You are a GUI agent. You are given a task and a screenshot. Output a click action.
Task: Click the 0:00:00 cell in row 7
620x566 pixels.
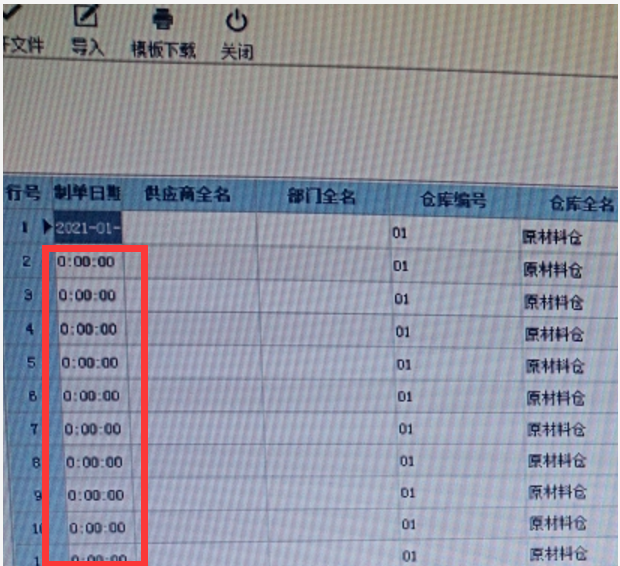click(x=93, y=429)
